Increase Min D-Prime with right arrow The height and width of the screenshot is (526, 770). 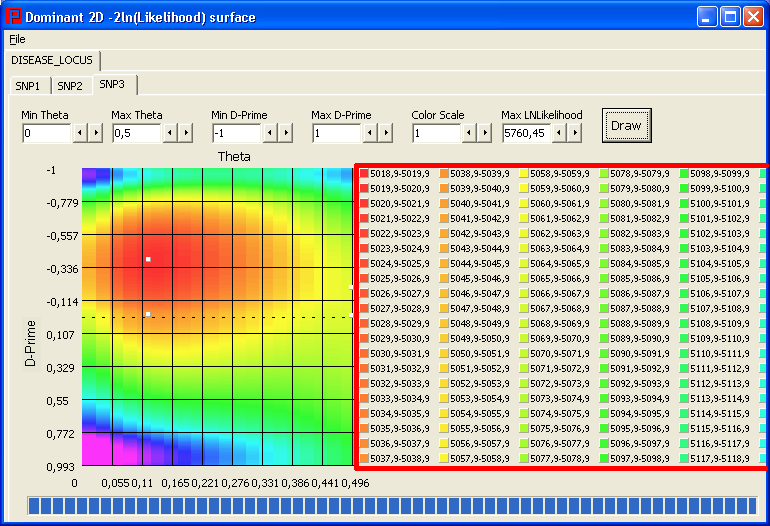286,133
